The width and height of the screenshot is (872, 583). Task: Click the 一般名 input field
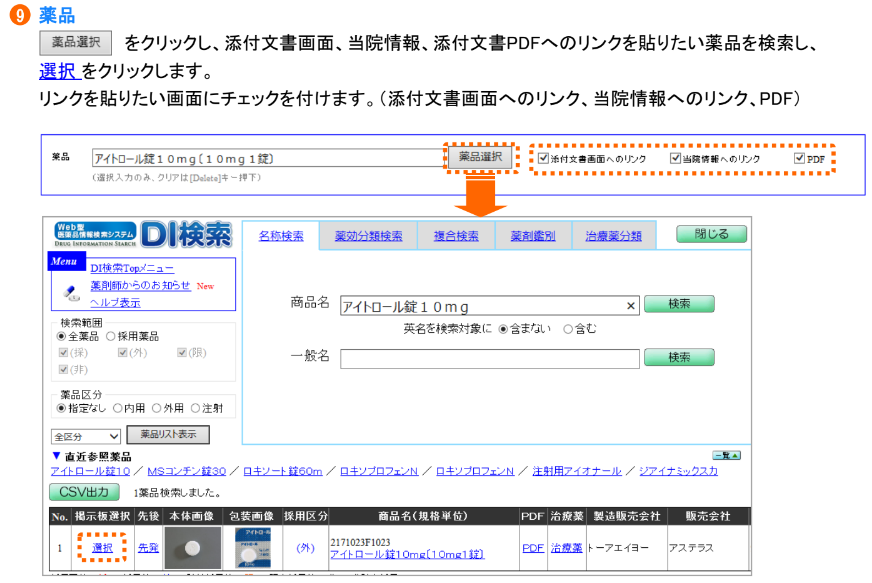pyautogui.click(x=489, y=358)
